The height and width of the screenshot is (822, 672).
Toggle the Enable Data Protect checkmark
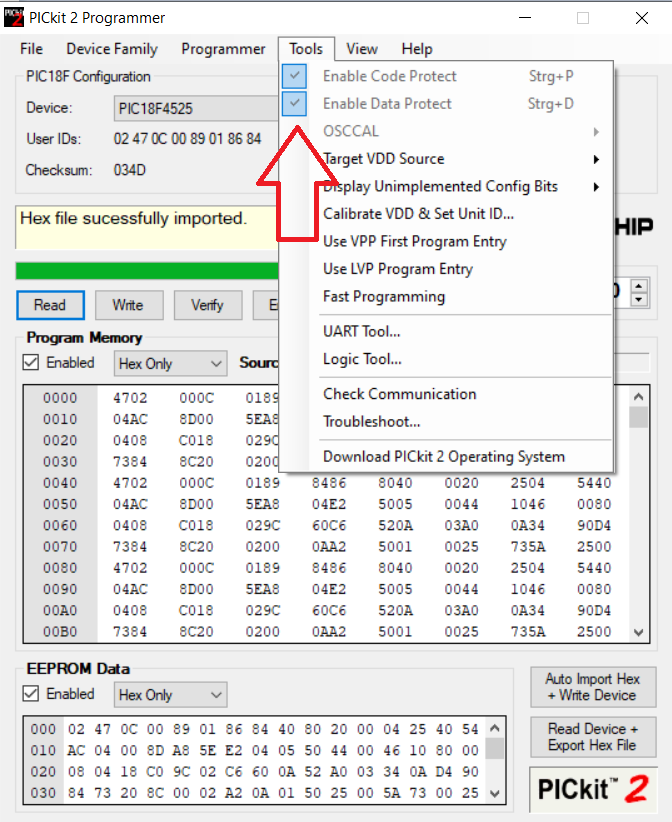pyautogui.click(x=294, y=104)
